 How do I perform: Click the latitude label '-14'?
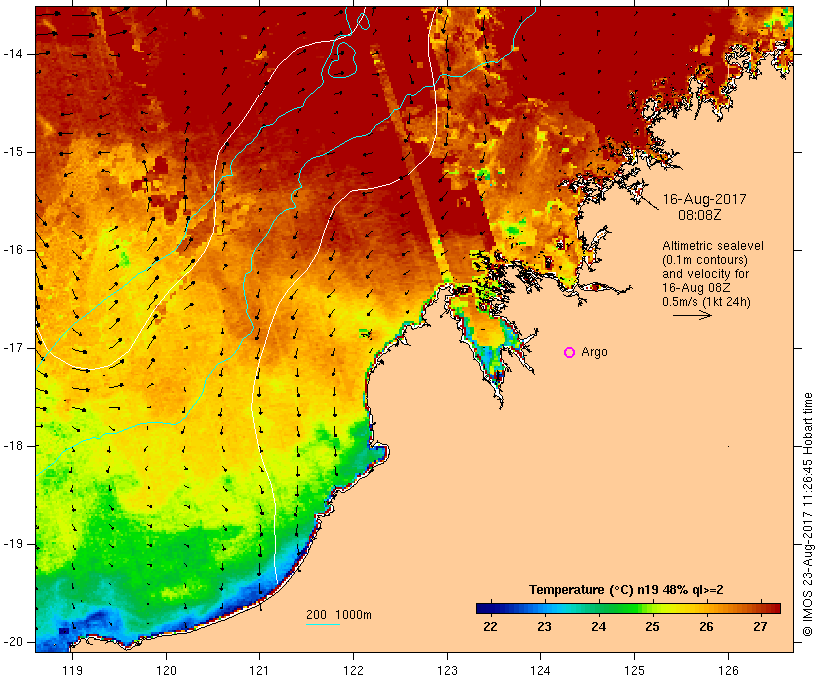[13, 54]
